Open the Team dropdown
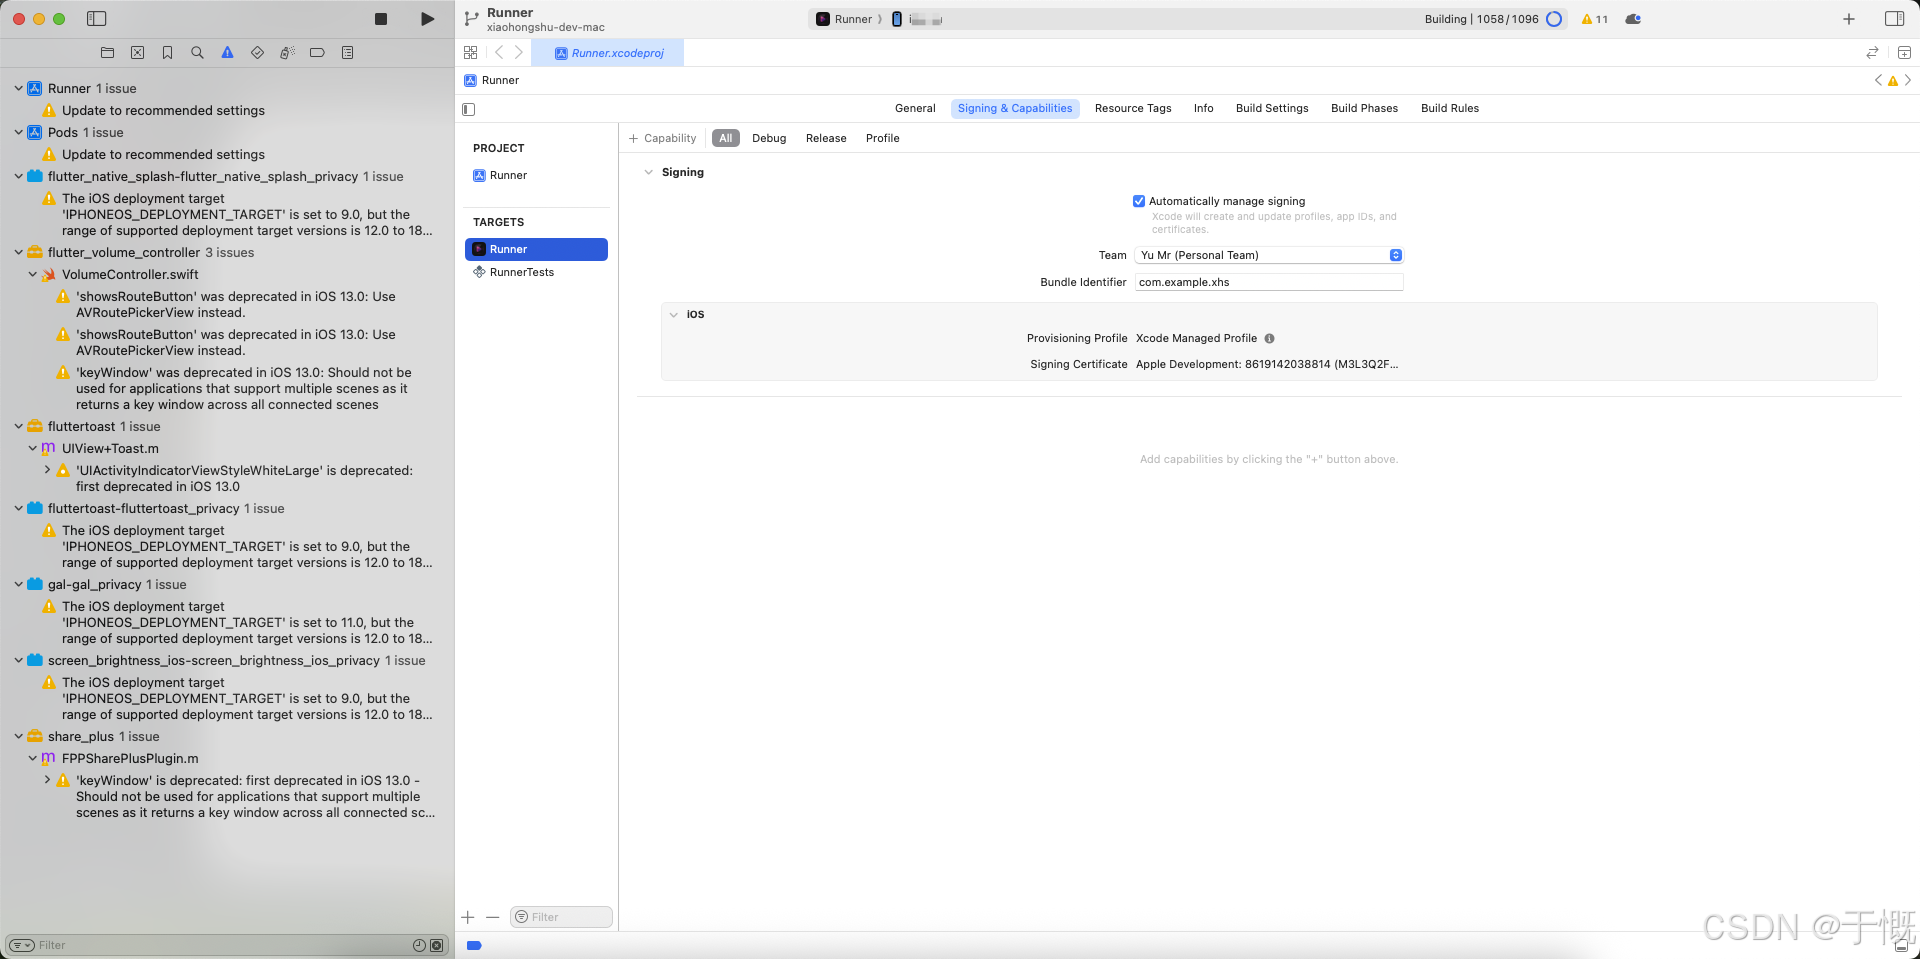 1269,255
